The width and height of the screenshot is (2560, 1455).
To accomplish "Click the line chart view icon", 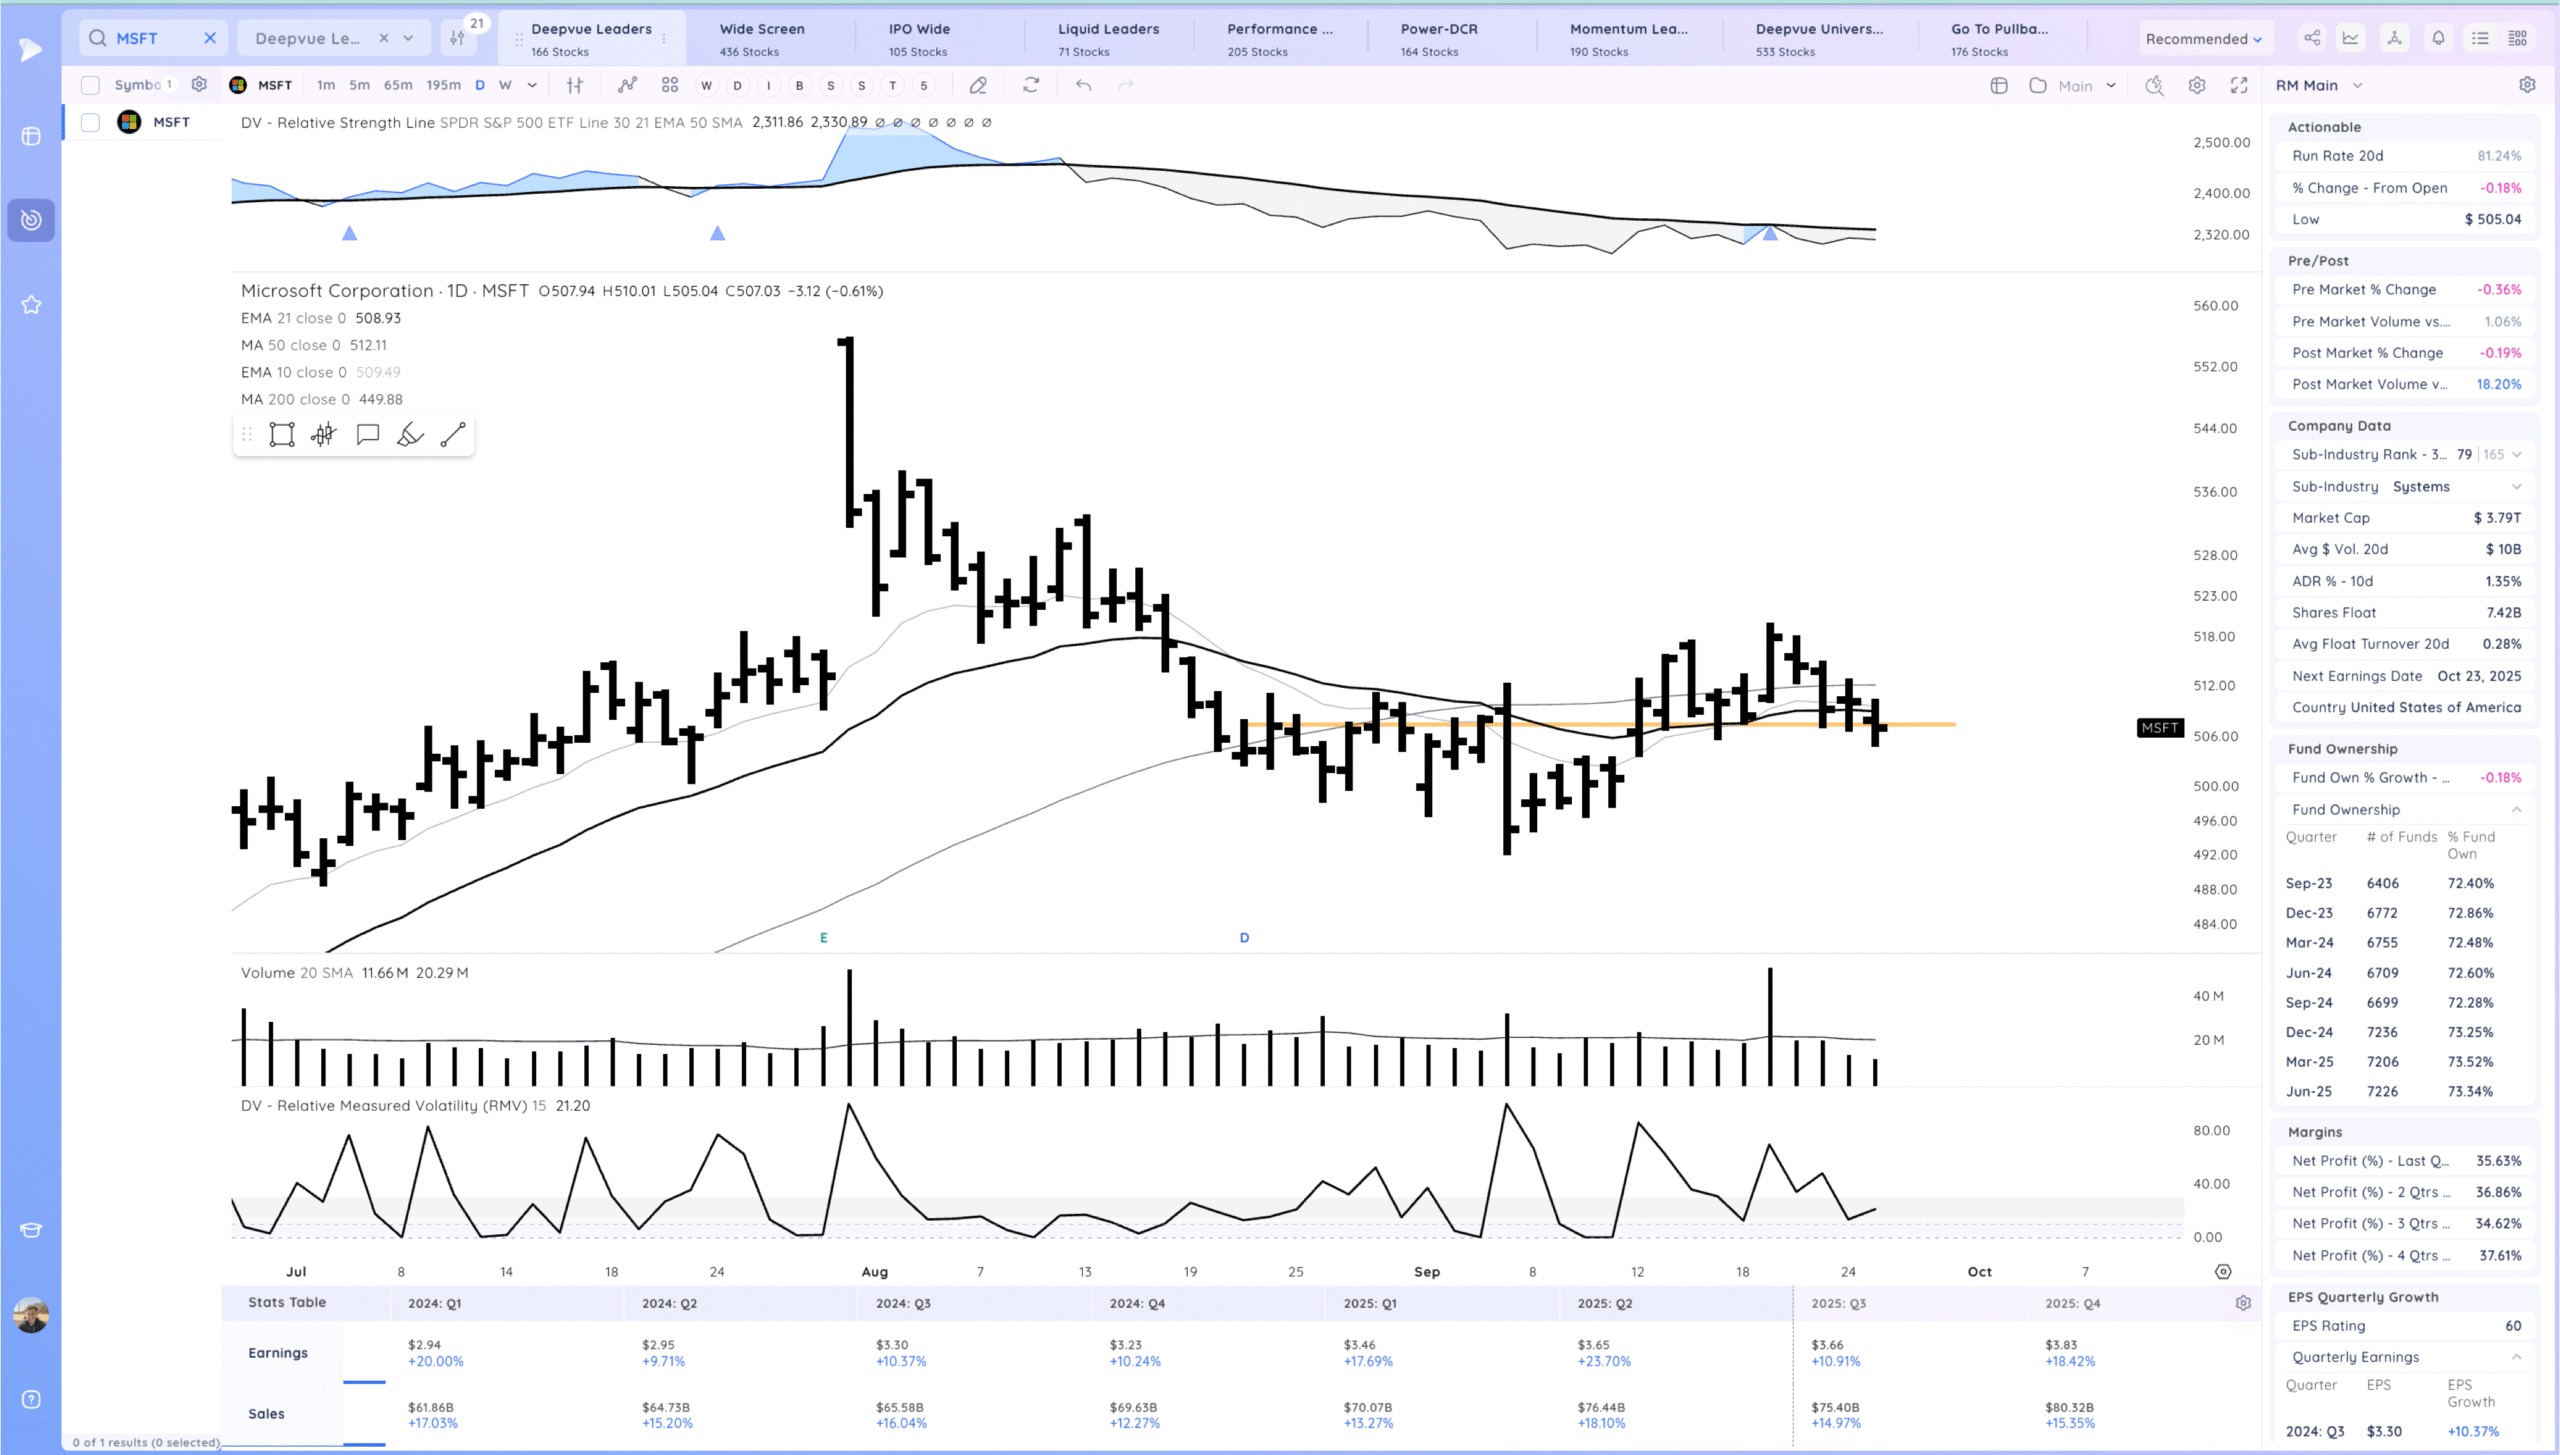I will [x=2351, y=38].
